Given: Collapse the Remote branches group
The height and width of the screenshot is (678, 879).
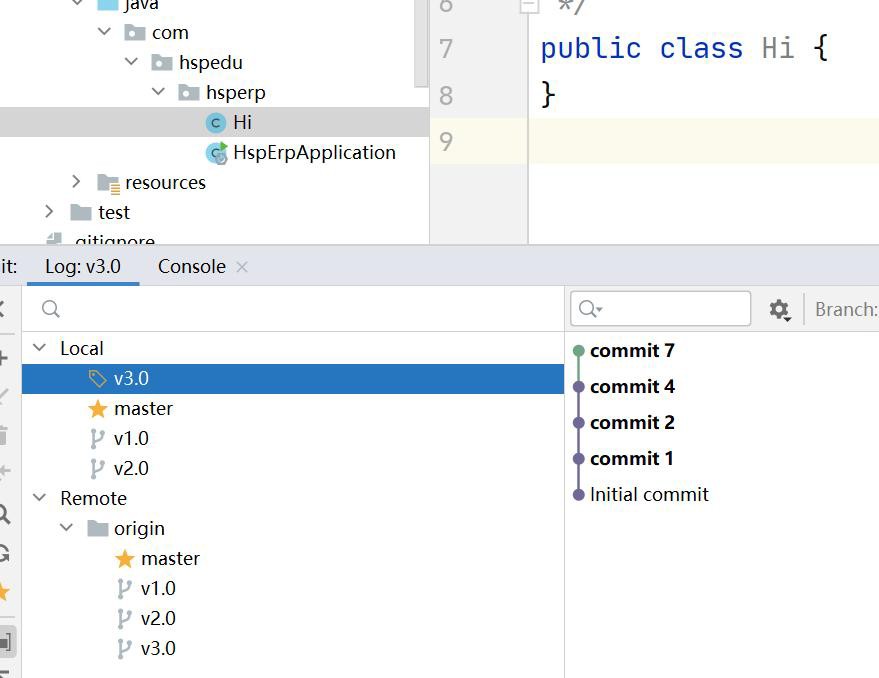Looking at the screenshot, I should click(40, 499).
